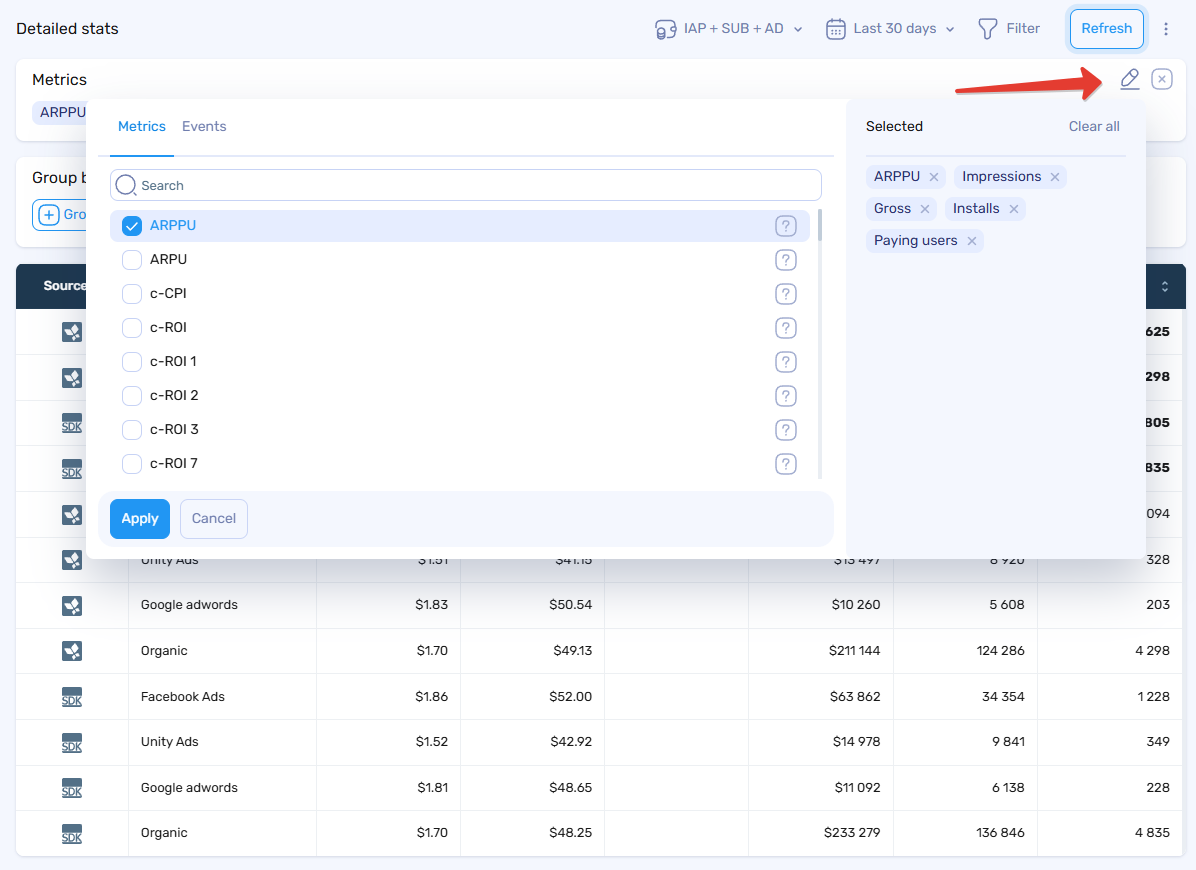
Task: Check the ARPU metric checkbox
Action: pyautogui.click(x=132, y=260)
